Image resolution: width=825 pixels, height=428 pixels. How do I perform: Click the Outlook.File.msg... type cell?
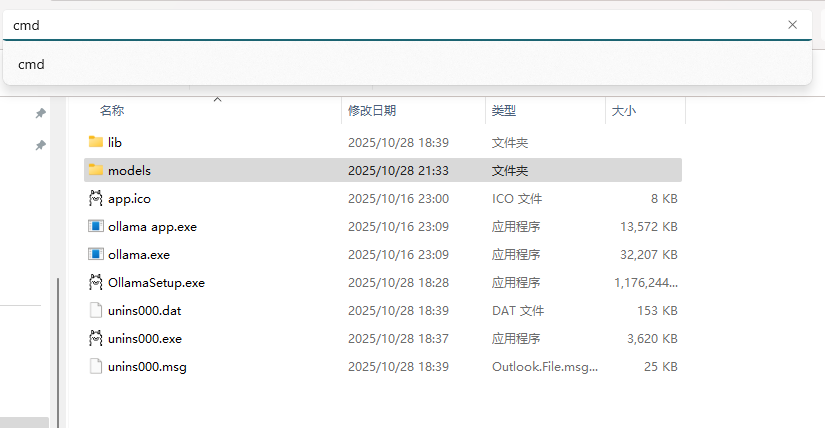coord(545,366)
